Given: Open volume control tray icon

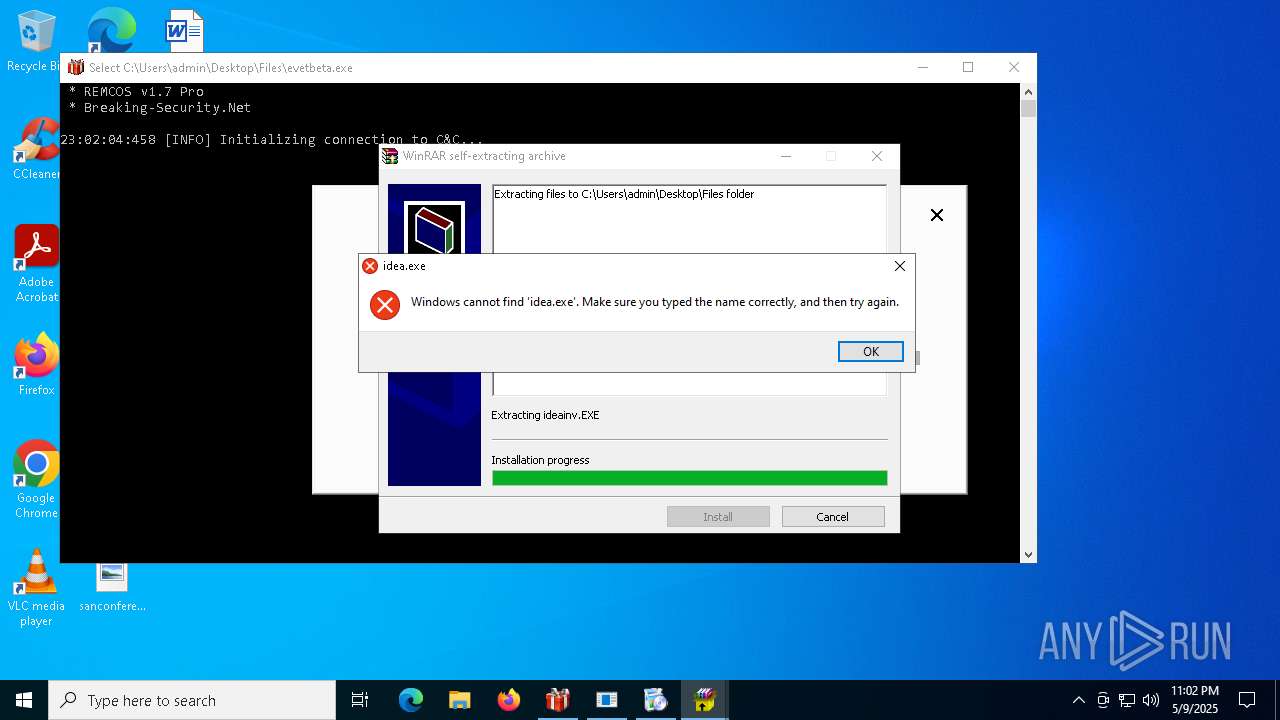Looking at the screenshot, I should (1151, 700).
